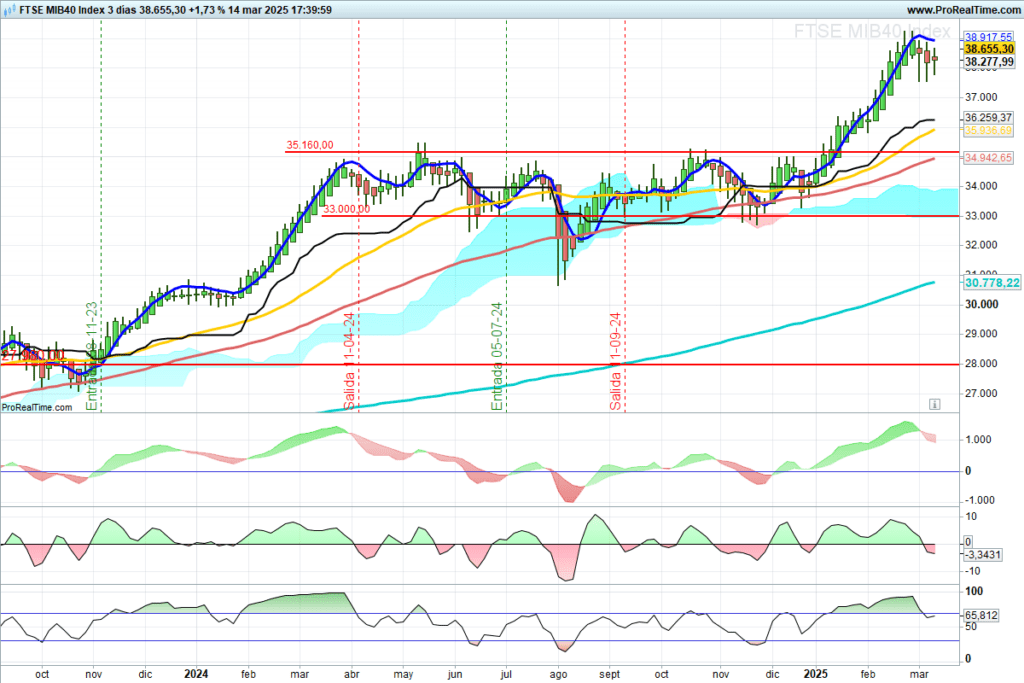The width and height of the screenshot is (1024, 683).
Task: Select the 35.160,00 resistance line label
Action: pos(310,145)
